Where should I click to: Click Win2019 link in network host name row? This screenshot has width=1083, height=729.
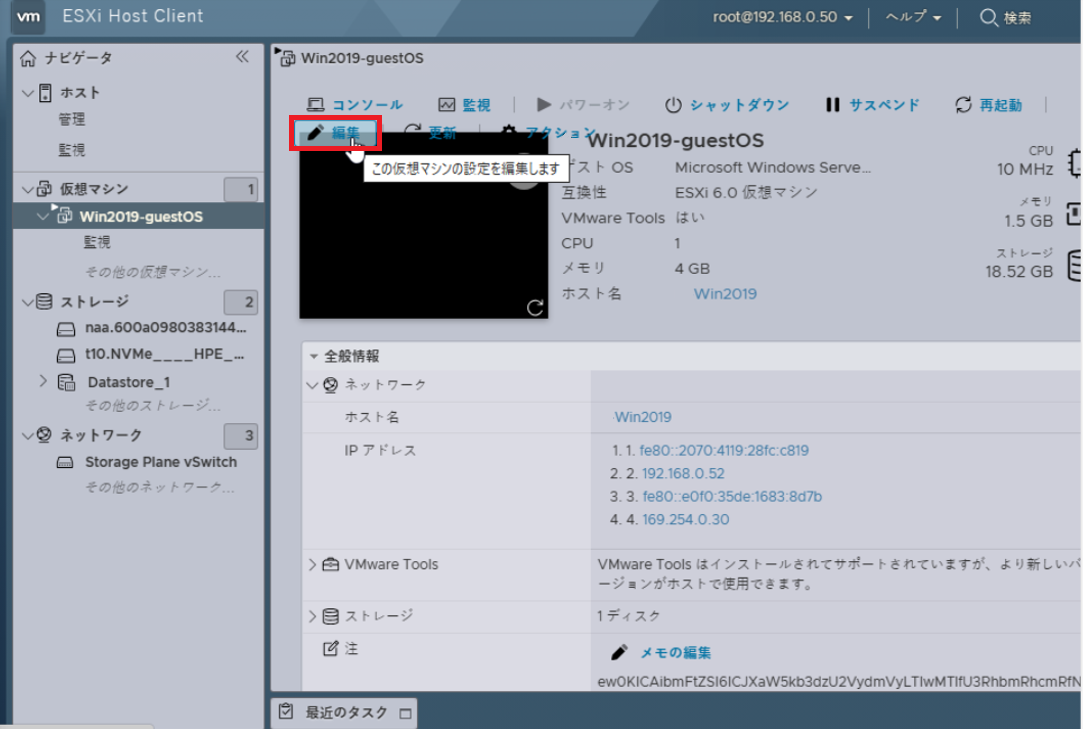point(643,417)
